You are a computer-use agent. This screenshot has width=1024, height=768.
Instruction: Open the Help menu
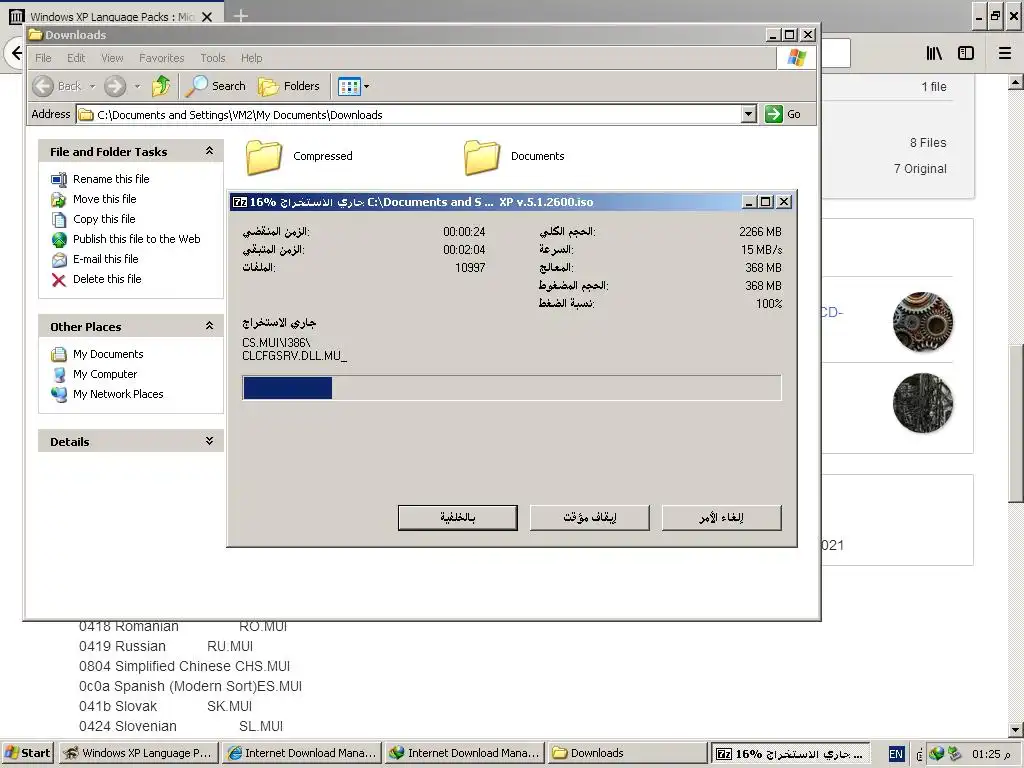point(251,58)
